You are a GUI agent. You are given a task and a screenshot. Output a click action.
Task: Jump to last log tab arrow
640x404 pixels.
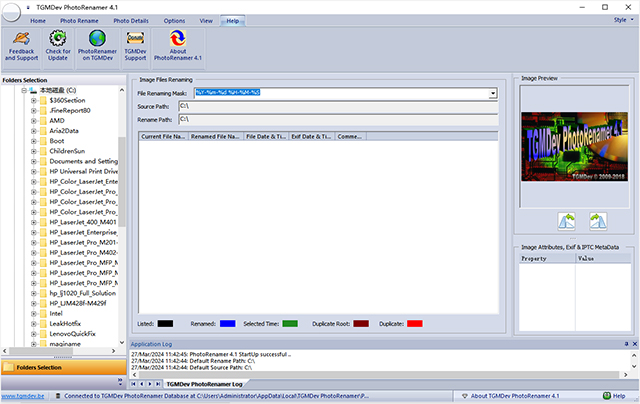tap(158, 384)
